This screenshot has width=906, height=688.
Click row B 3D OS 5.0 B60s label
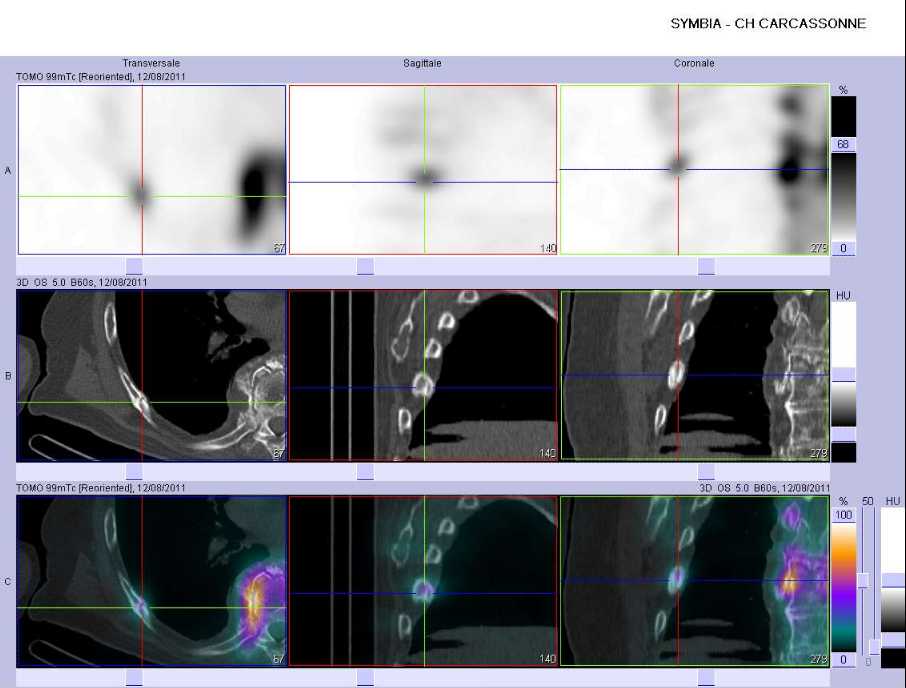pyautogui.click(x=81, y=282)
